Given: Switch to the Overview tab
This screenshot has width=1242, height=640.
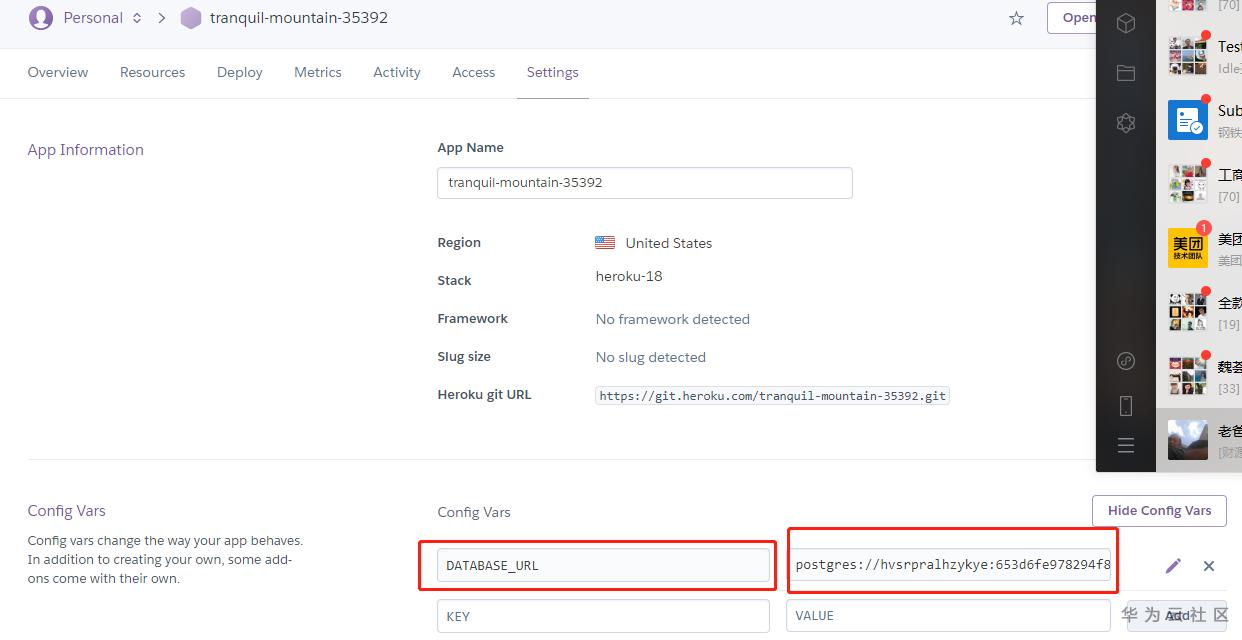Looking at the screenshot, I should click(58, 72).
